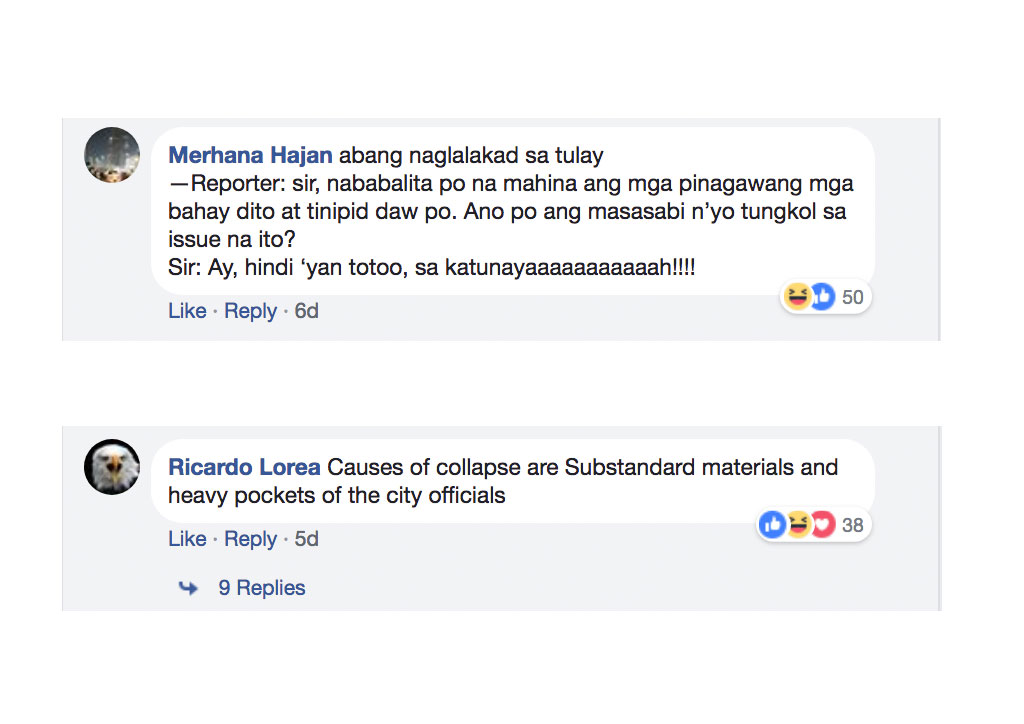Open Merhana Hajan's profile picture
The width and height of the screenshot is (1024, 724).
(x=112, y=155)
